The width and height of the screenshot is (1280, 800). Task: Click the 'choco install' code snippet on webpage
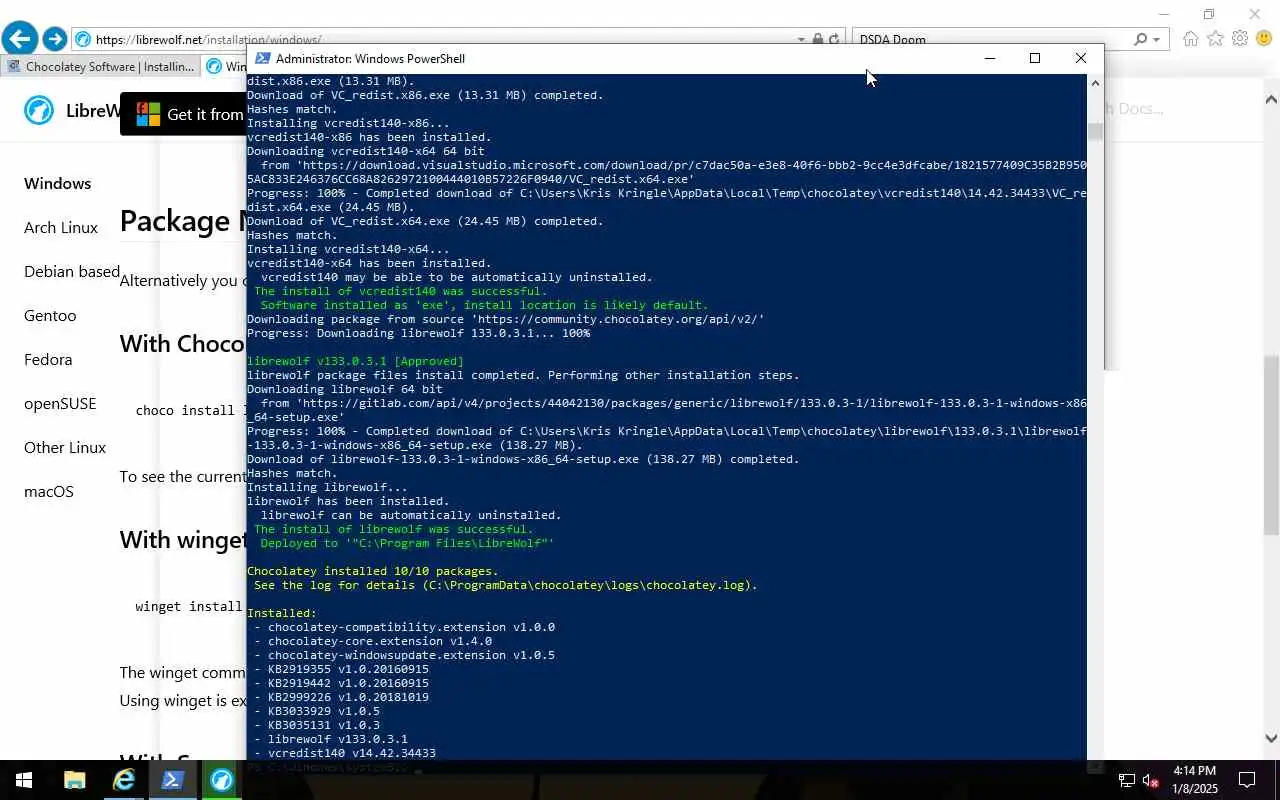pos(191,410)
